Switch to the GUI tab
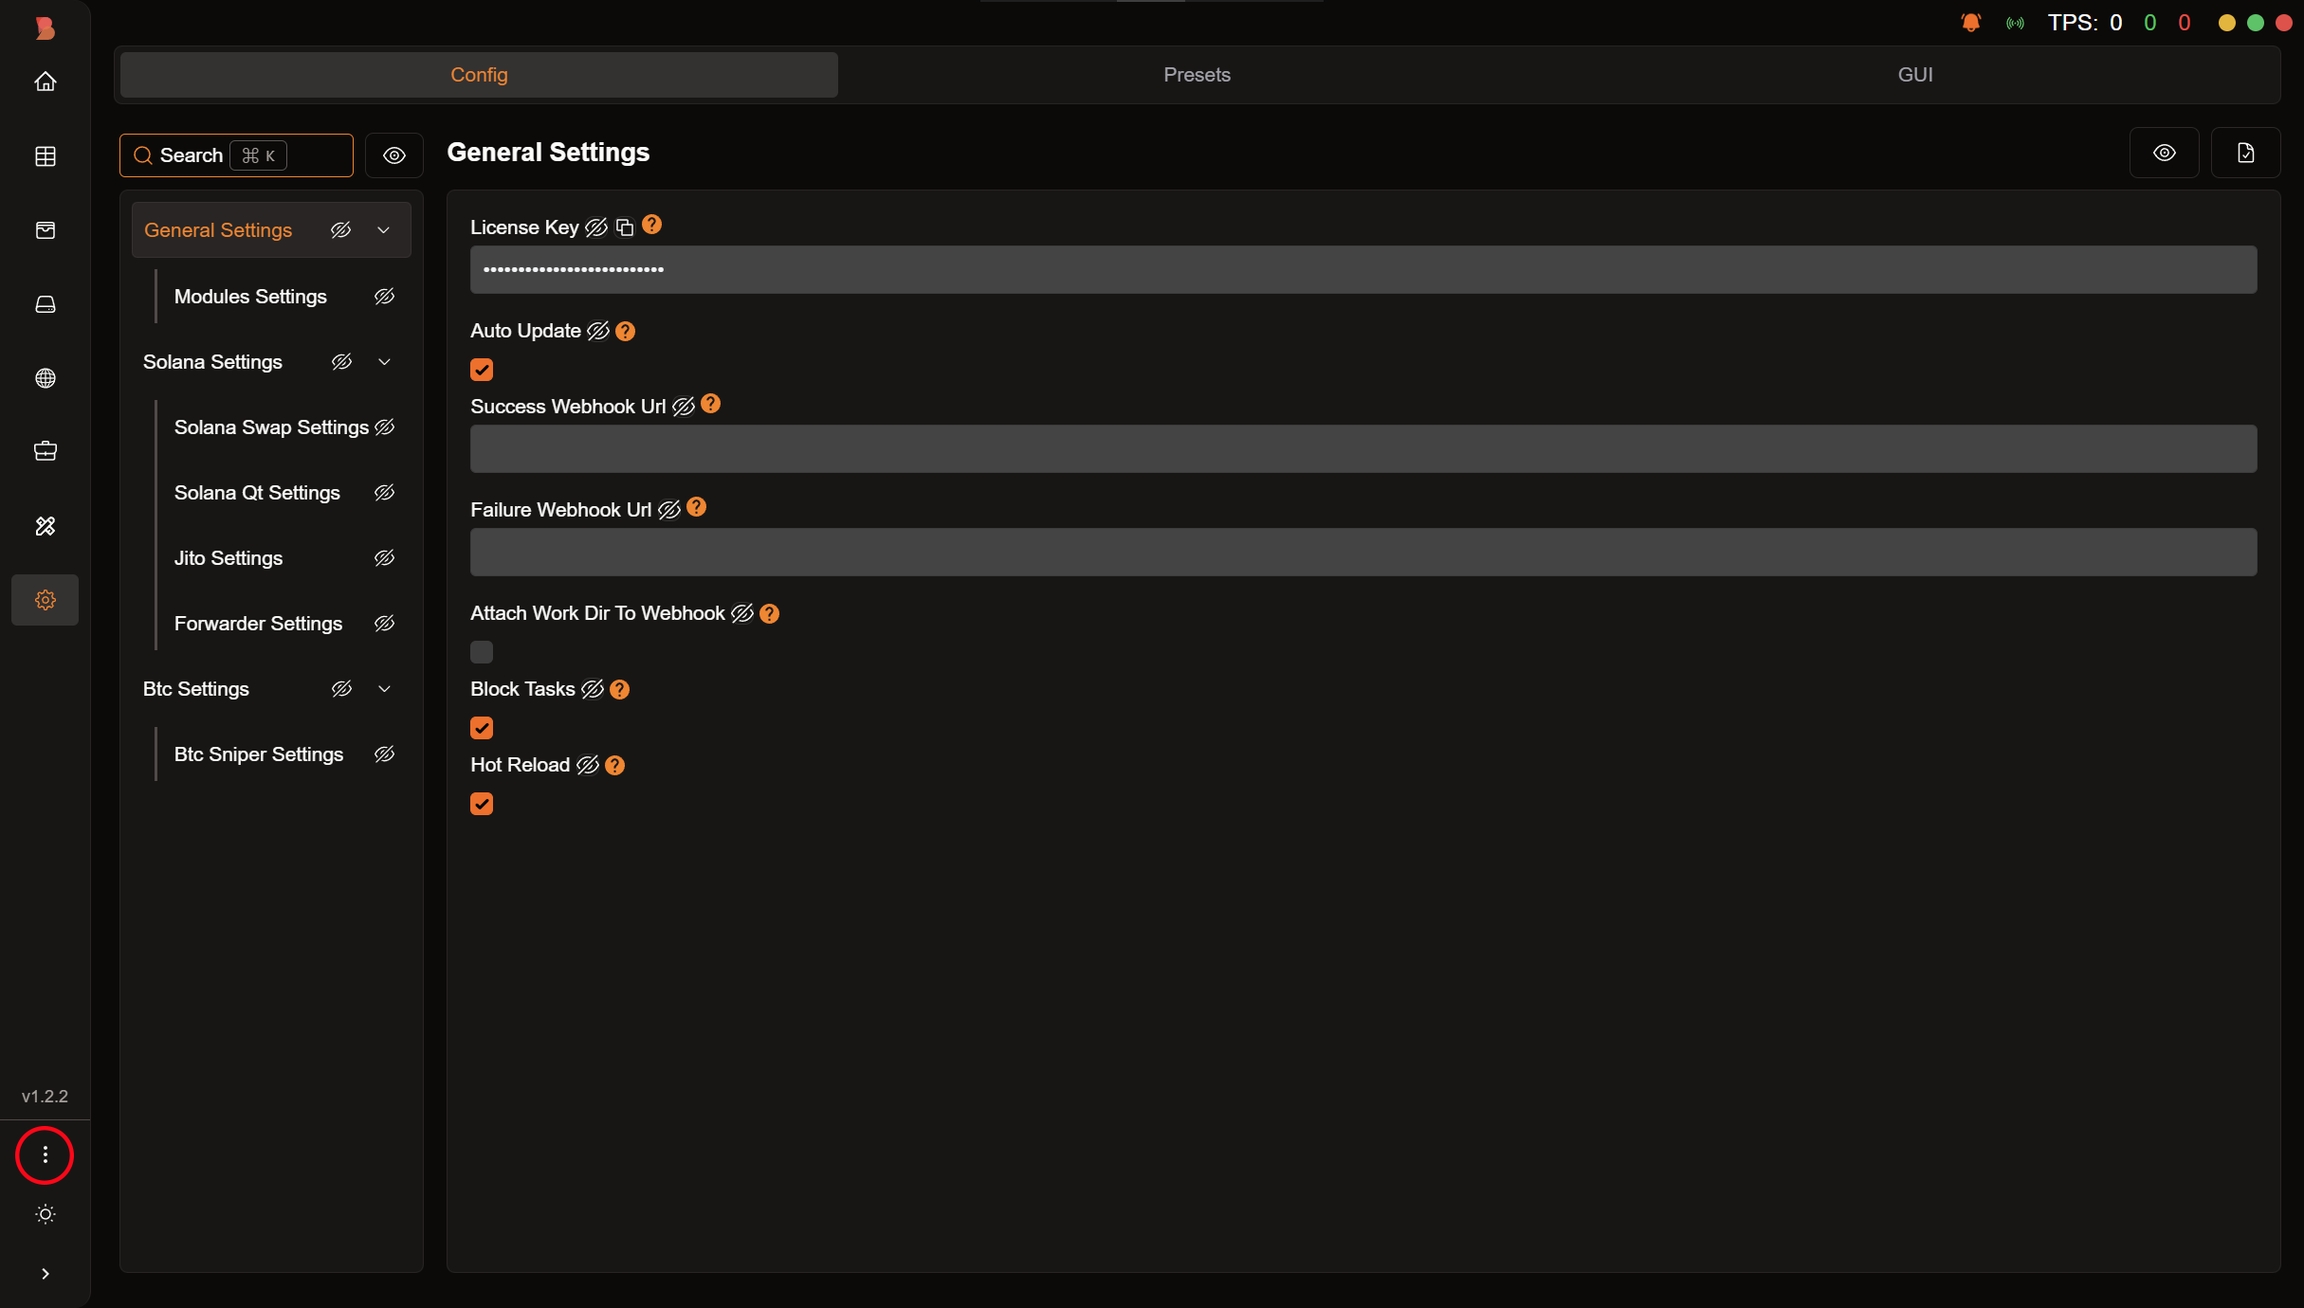Screen dimensions: 2304x1308 click(1914, 75)
